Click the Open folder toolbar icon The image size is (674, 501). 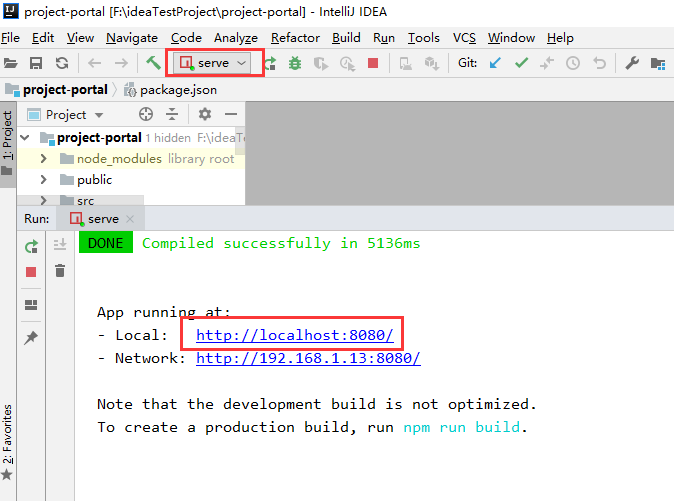[x=11, y=64]
